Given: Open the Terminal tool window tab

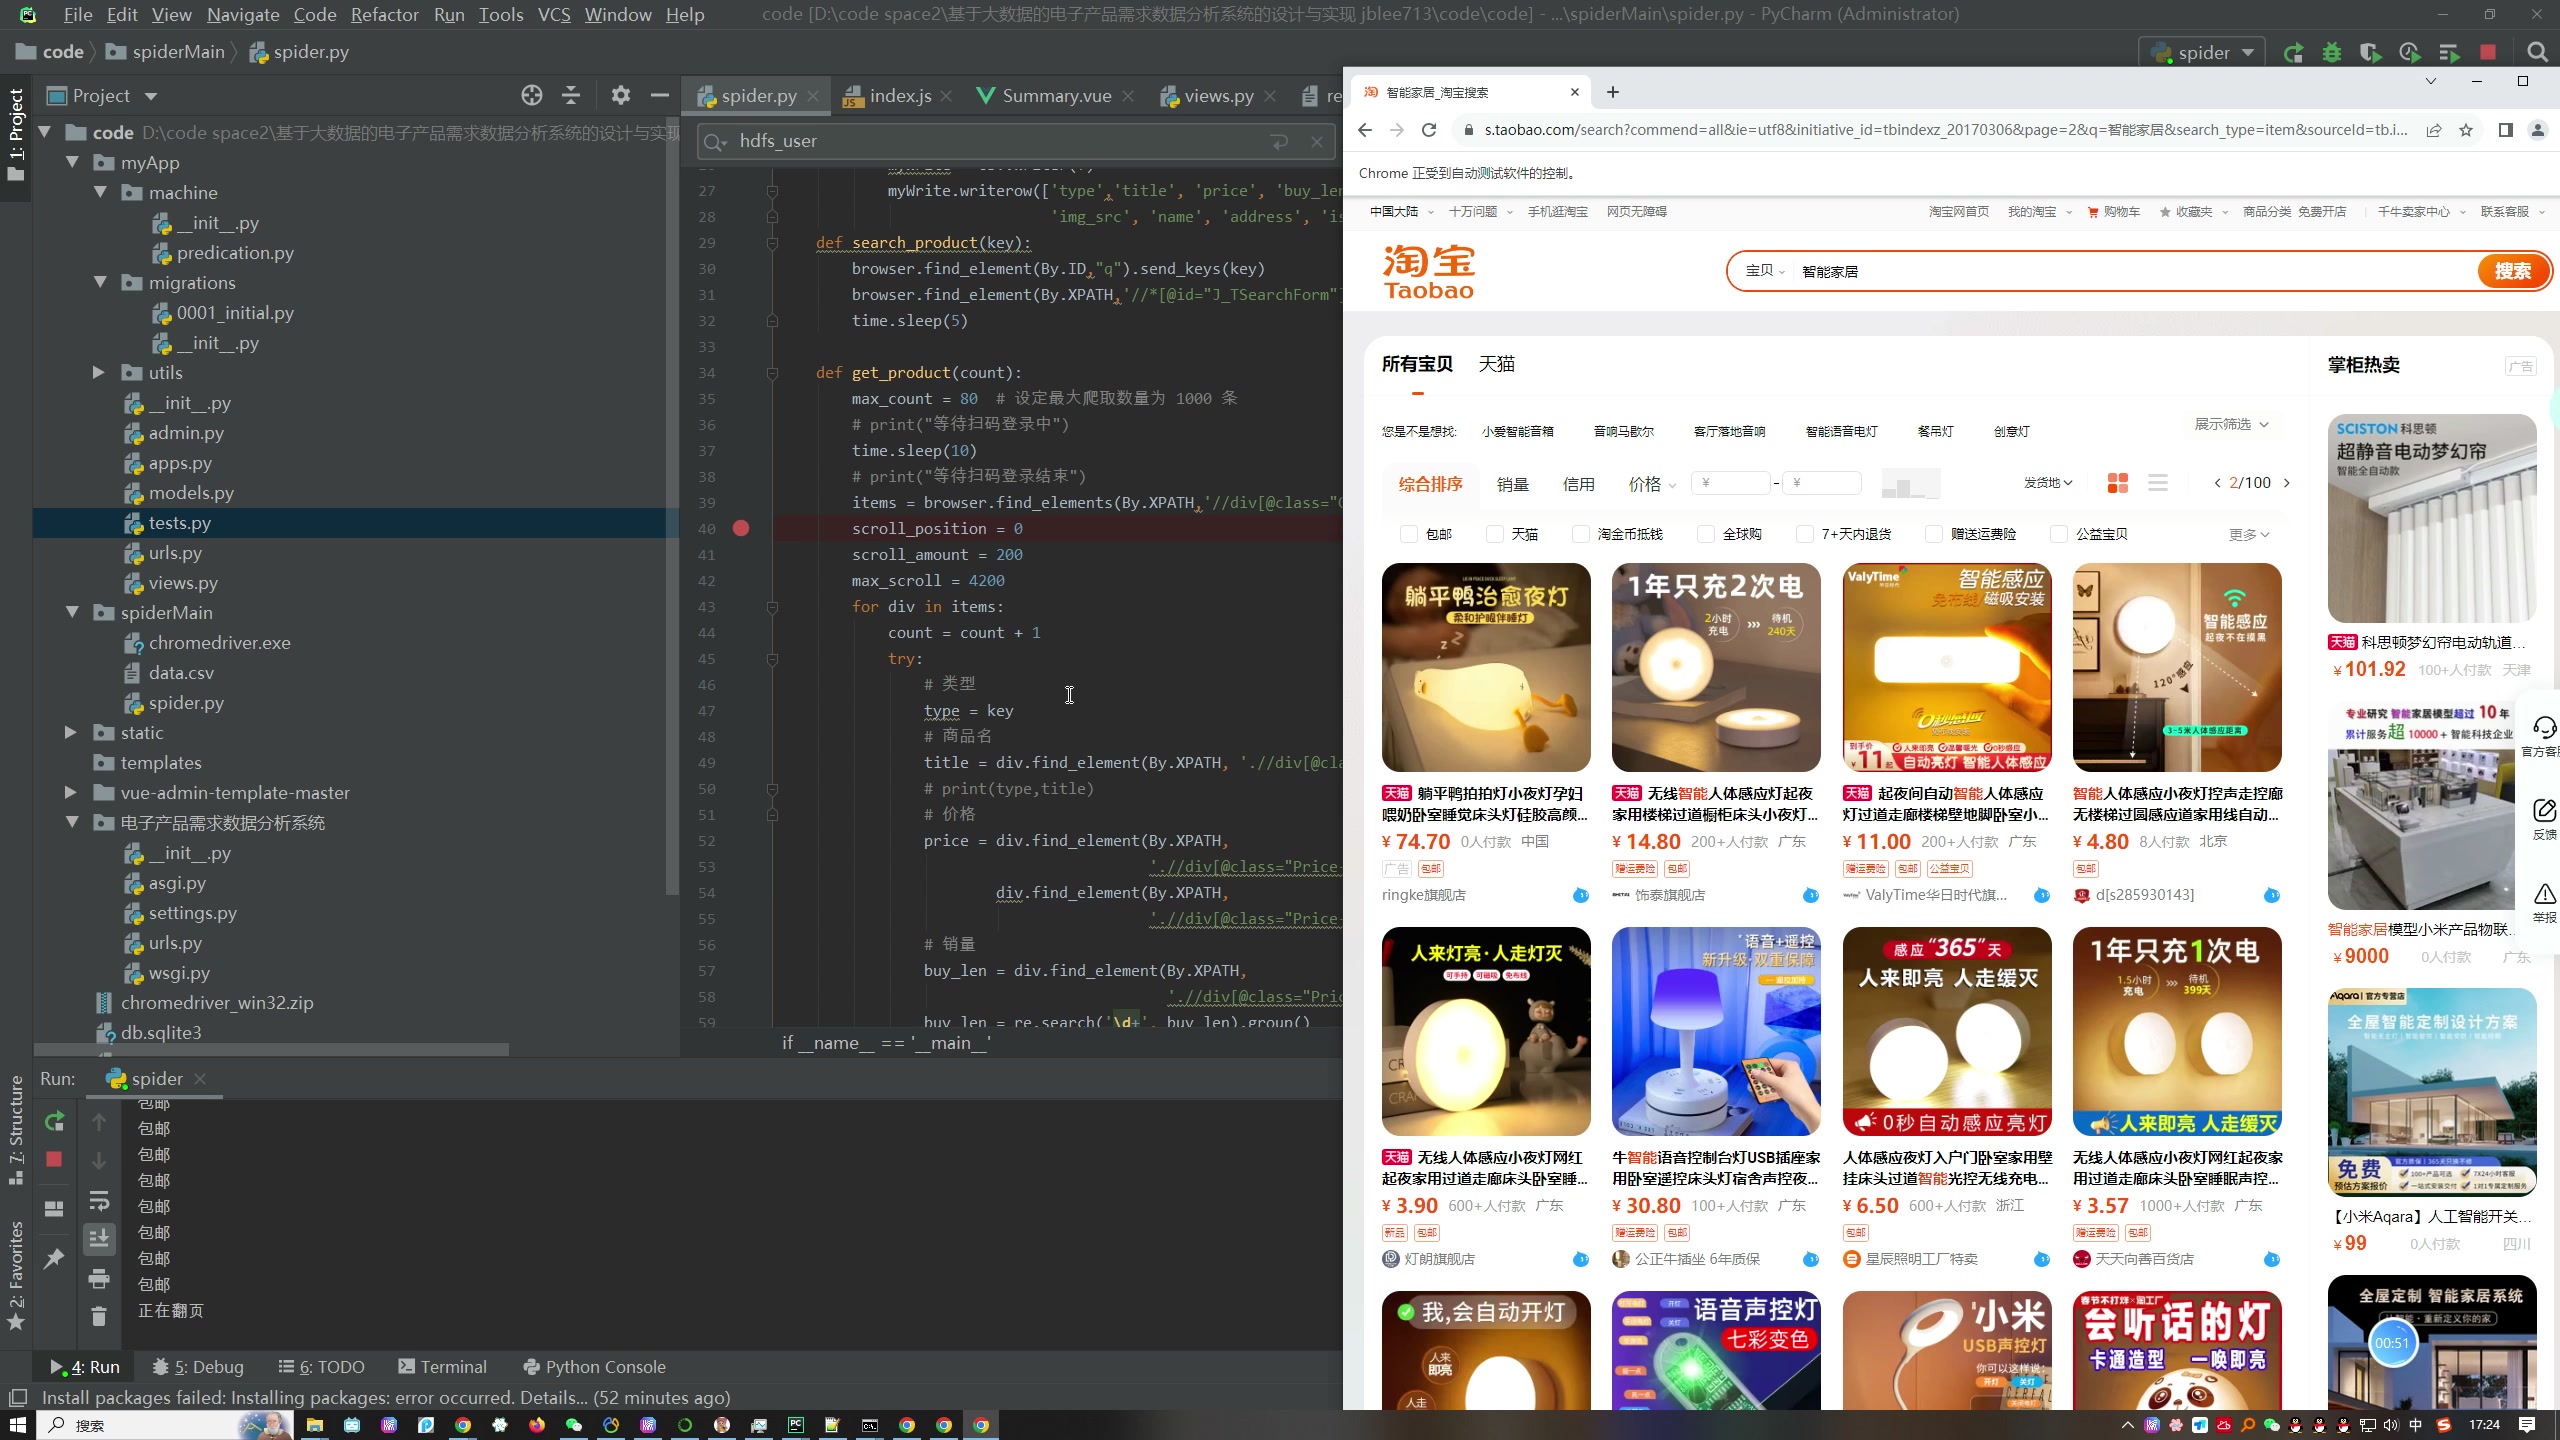Looking at the screenshot, I should [442, 1367].
